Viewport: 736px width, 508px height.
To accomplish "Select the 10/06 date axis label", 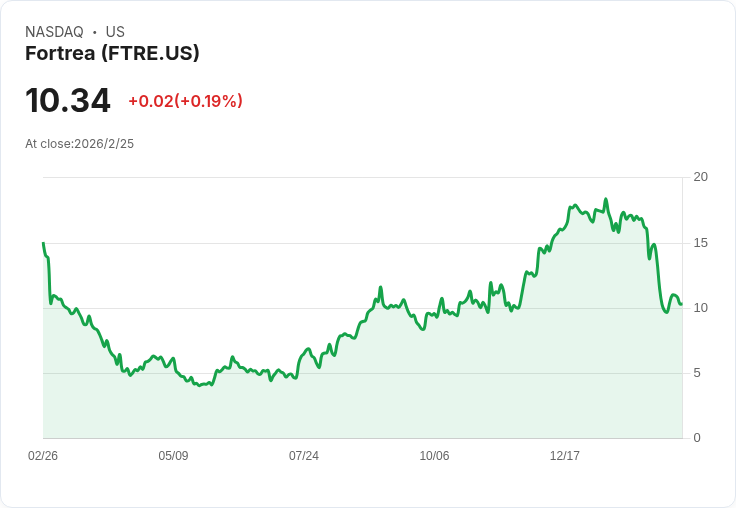I will tap(434, 456).
